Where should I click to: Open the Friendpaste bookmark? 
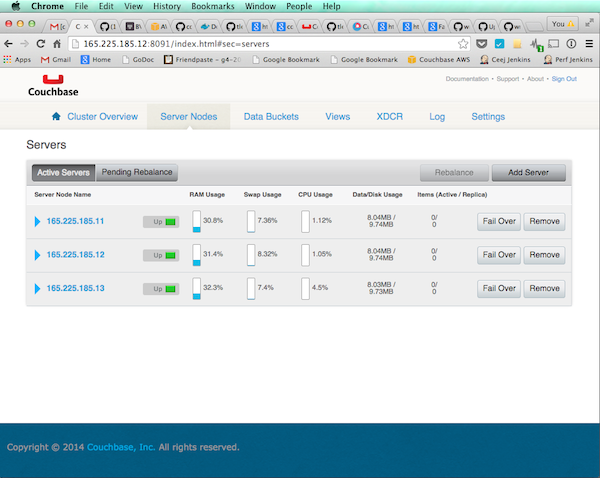[203, 60]
